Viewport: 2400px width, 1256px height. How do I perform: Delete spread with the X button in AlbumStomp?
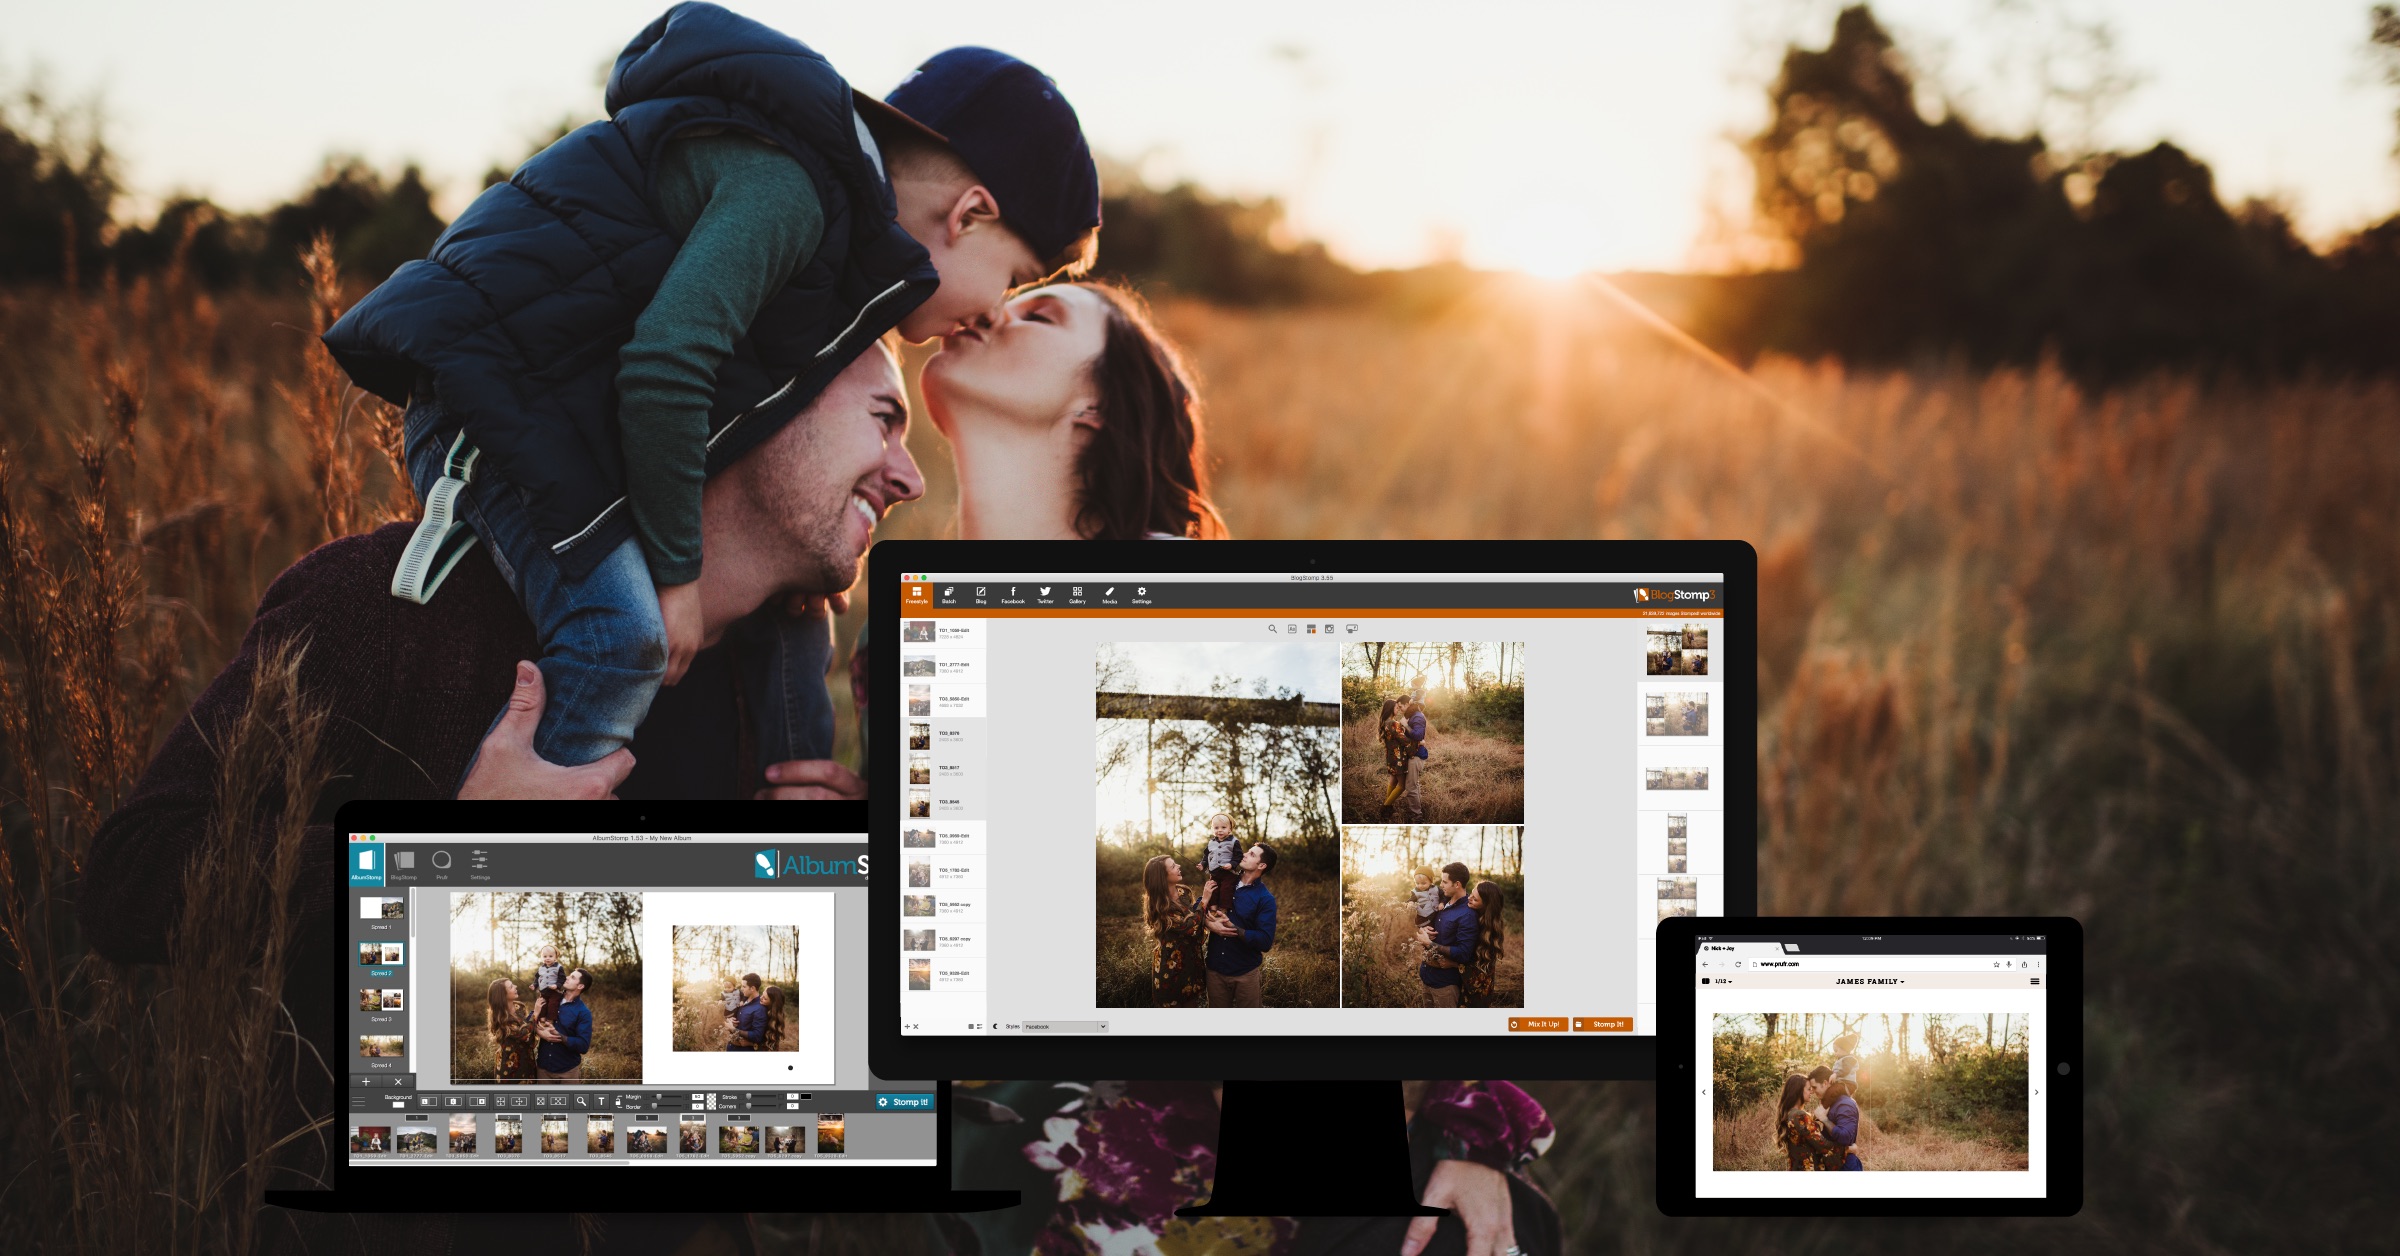(398, 1081)
